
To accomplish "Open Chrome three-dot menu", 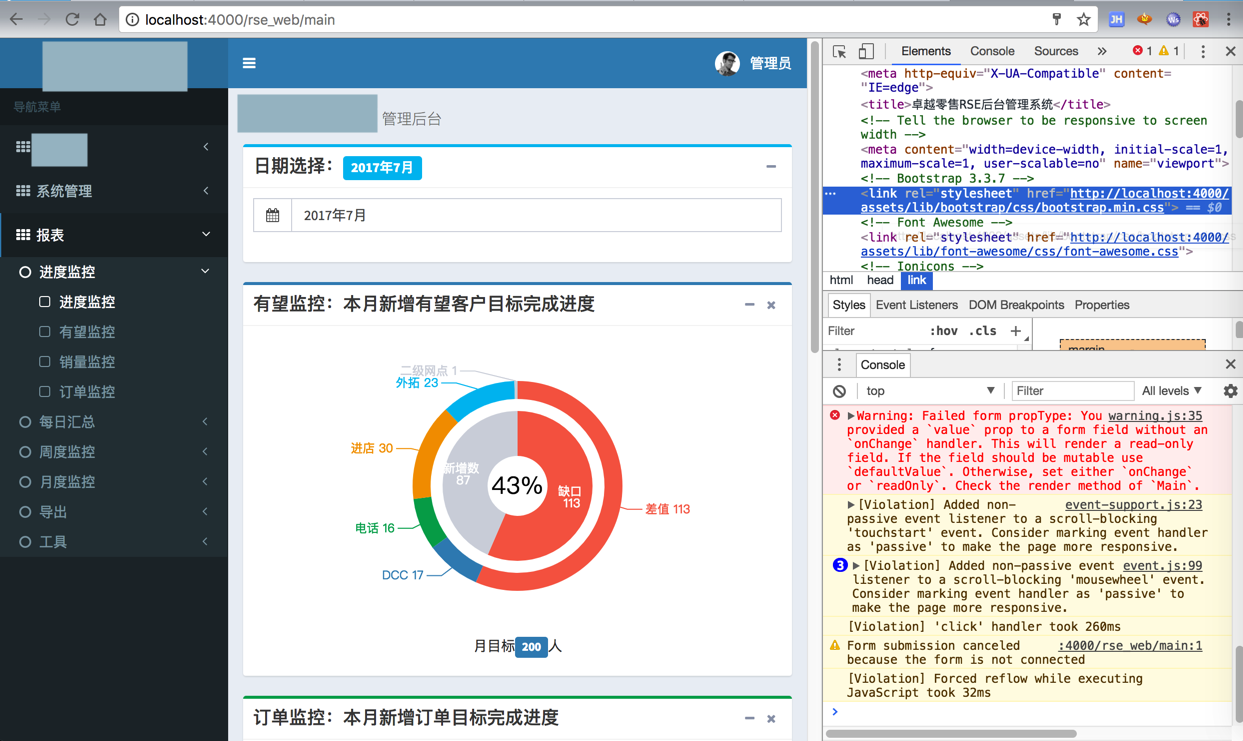I will coord(1229,19).
